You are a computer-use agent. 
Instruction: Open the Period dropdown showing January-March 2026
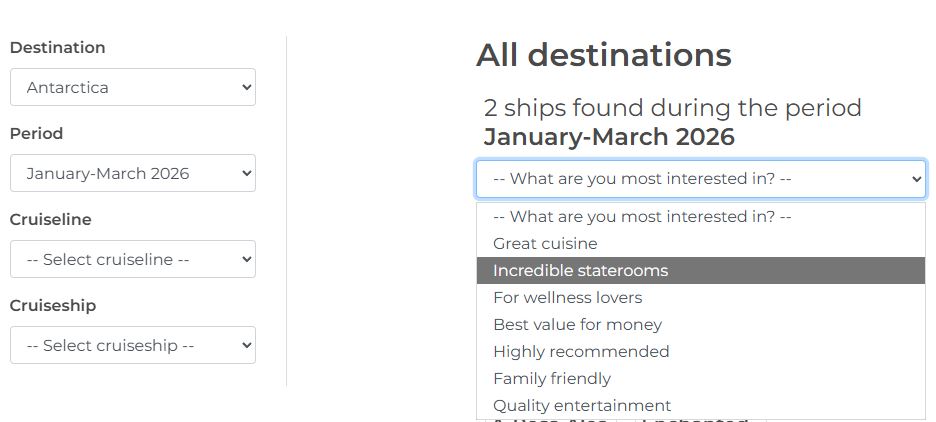pyautogui.click(x=132, y=173)
